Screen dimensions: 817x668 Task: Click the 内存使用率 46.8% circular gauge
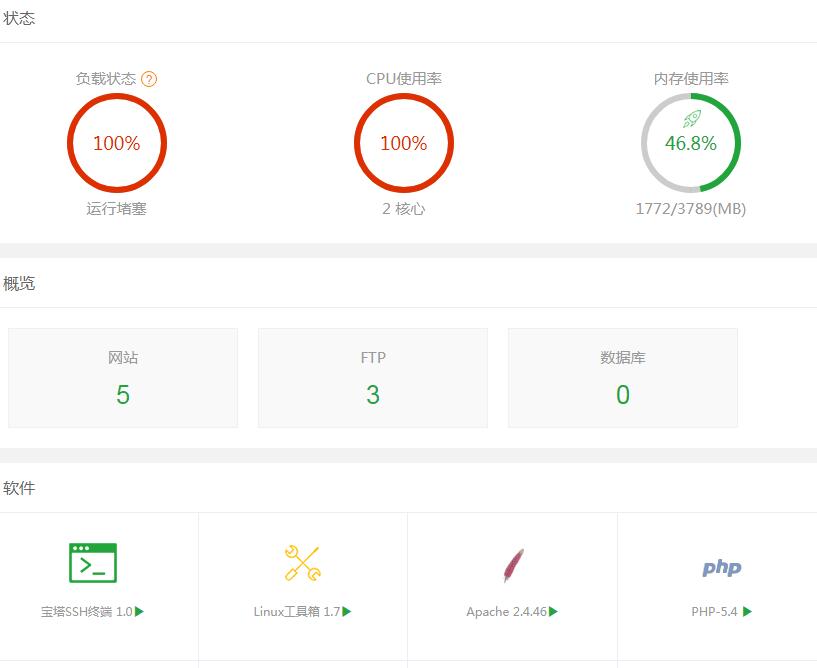[691, 143]
